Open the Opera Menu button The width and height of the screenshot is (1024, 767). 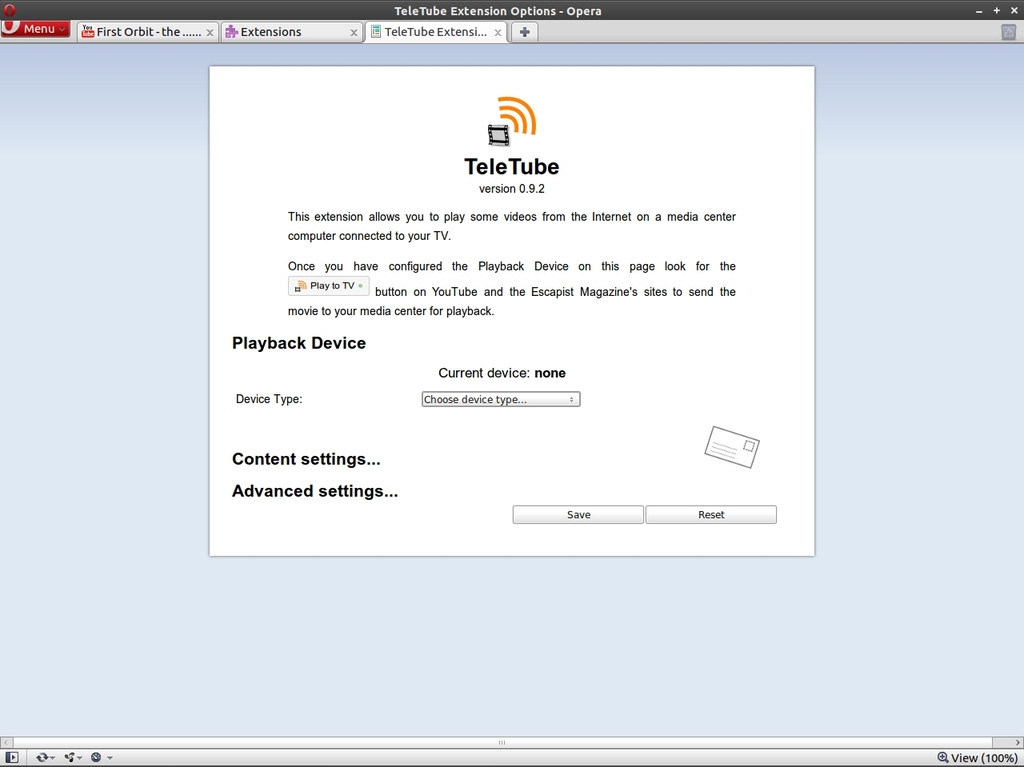[36, 29]
